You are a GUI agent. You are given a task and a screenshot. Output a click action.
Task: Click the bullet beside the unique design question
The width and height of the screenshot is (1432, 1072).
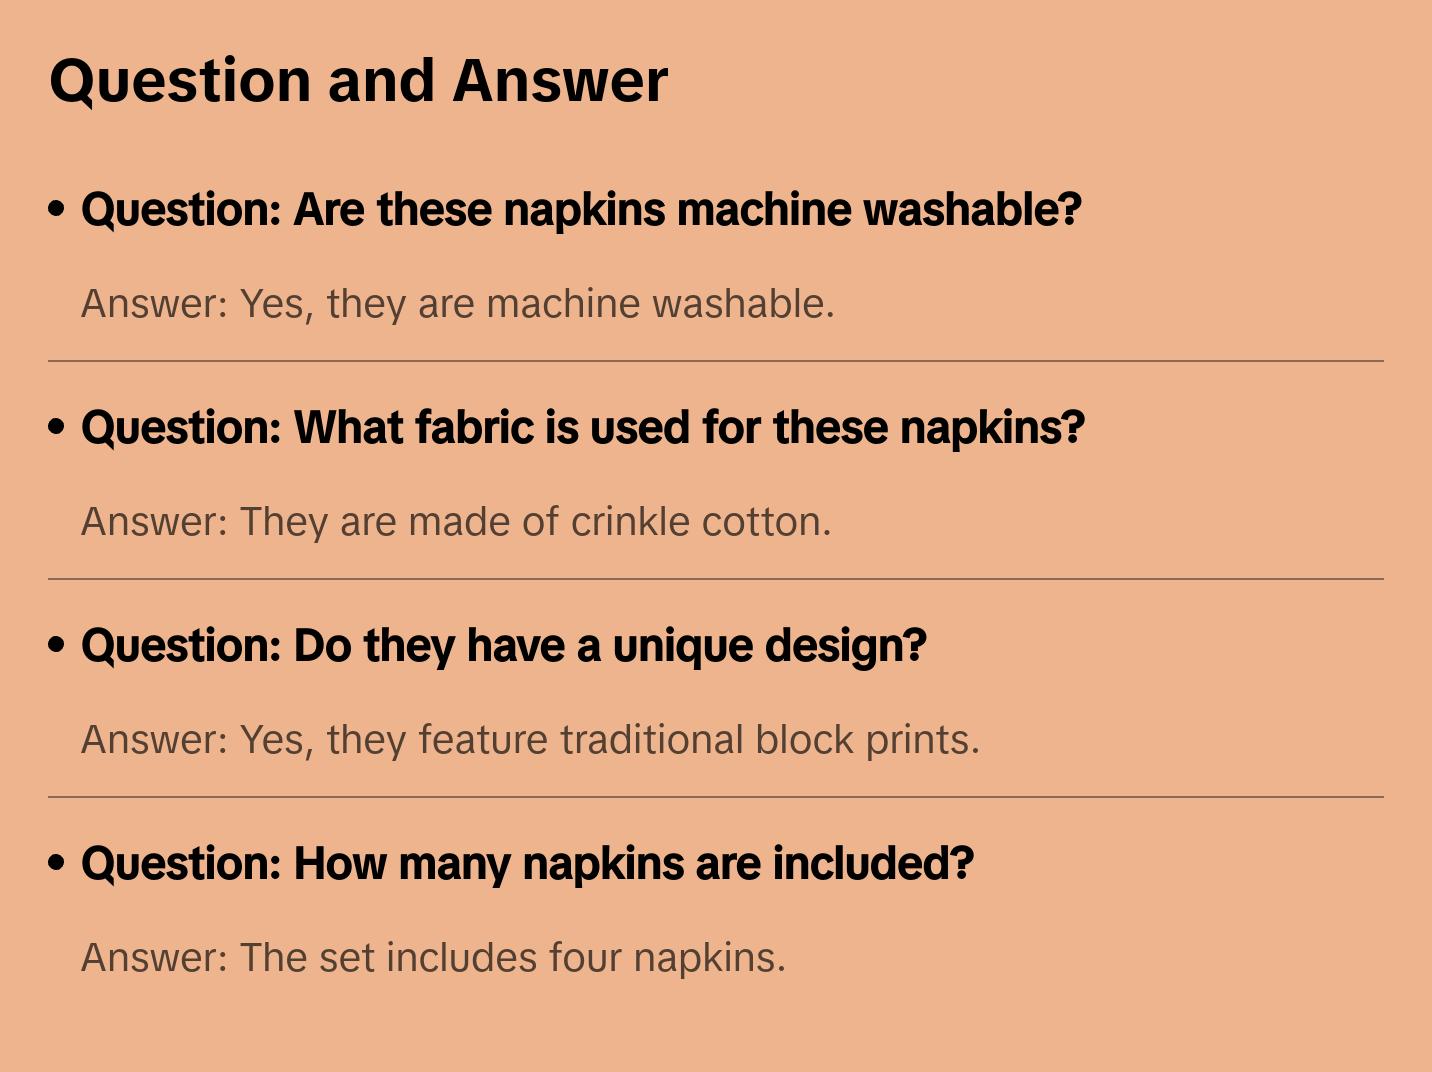click(x=57, y=645)
